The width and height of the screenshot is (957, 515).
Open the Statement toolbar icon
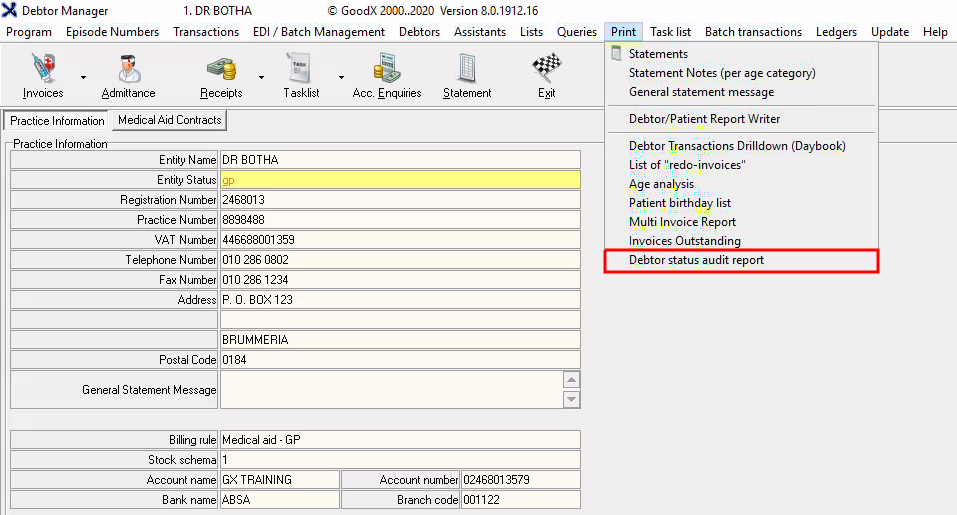tap(466, 70)
